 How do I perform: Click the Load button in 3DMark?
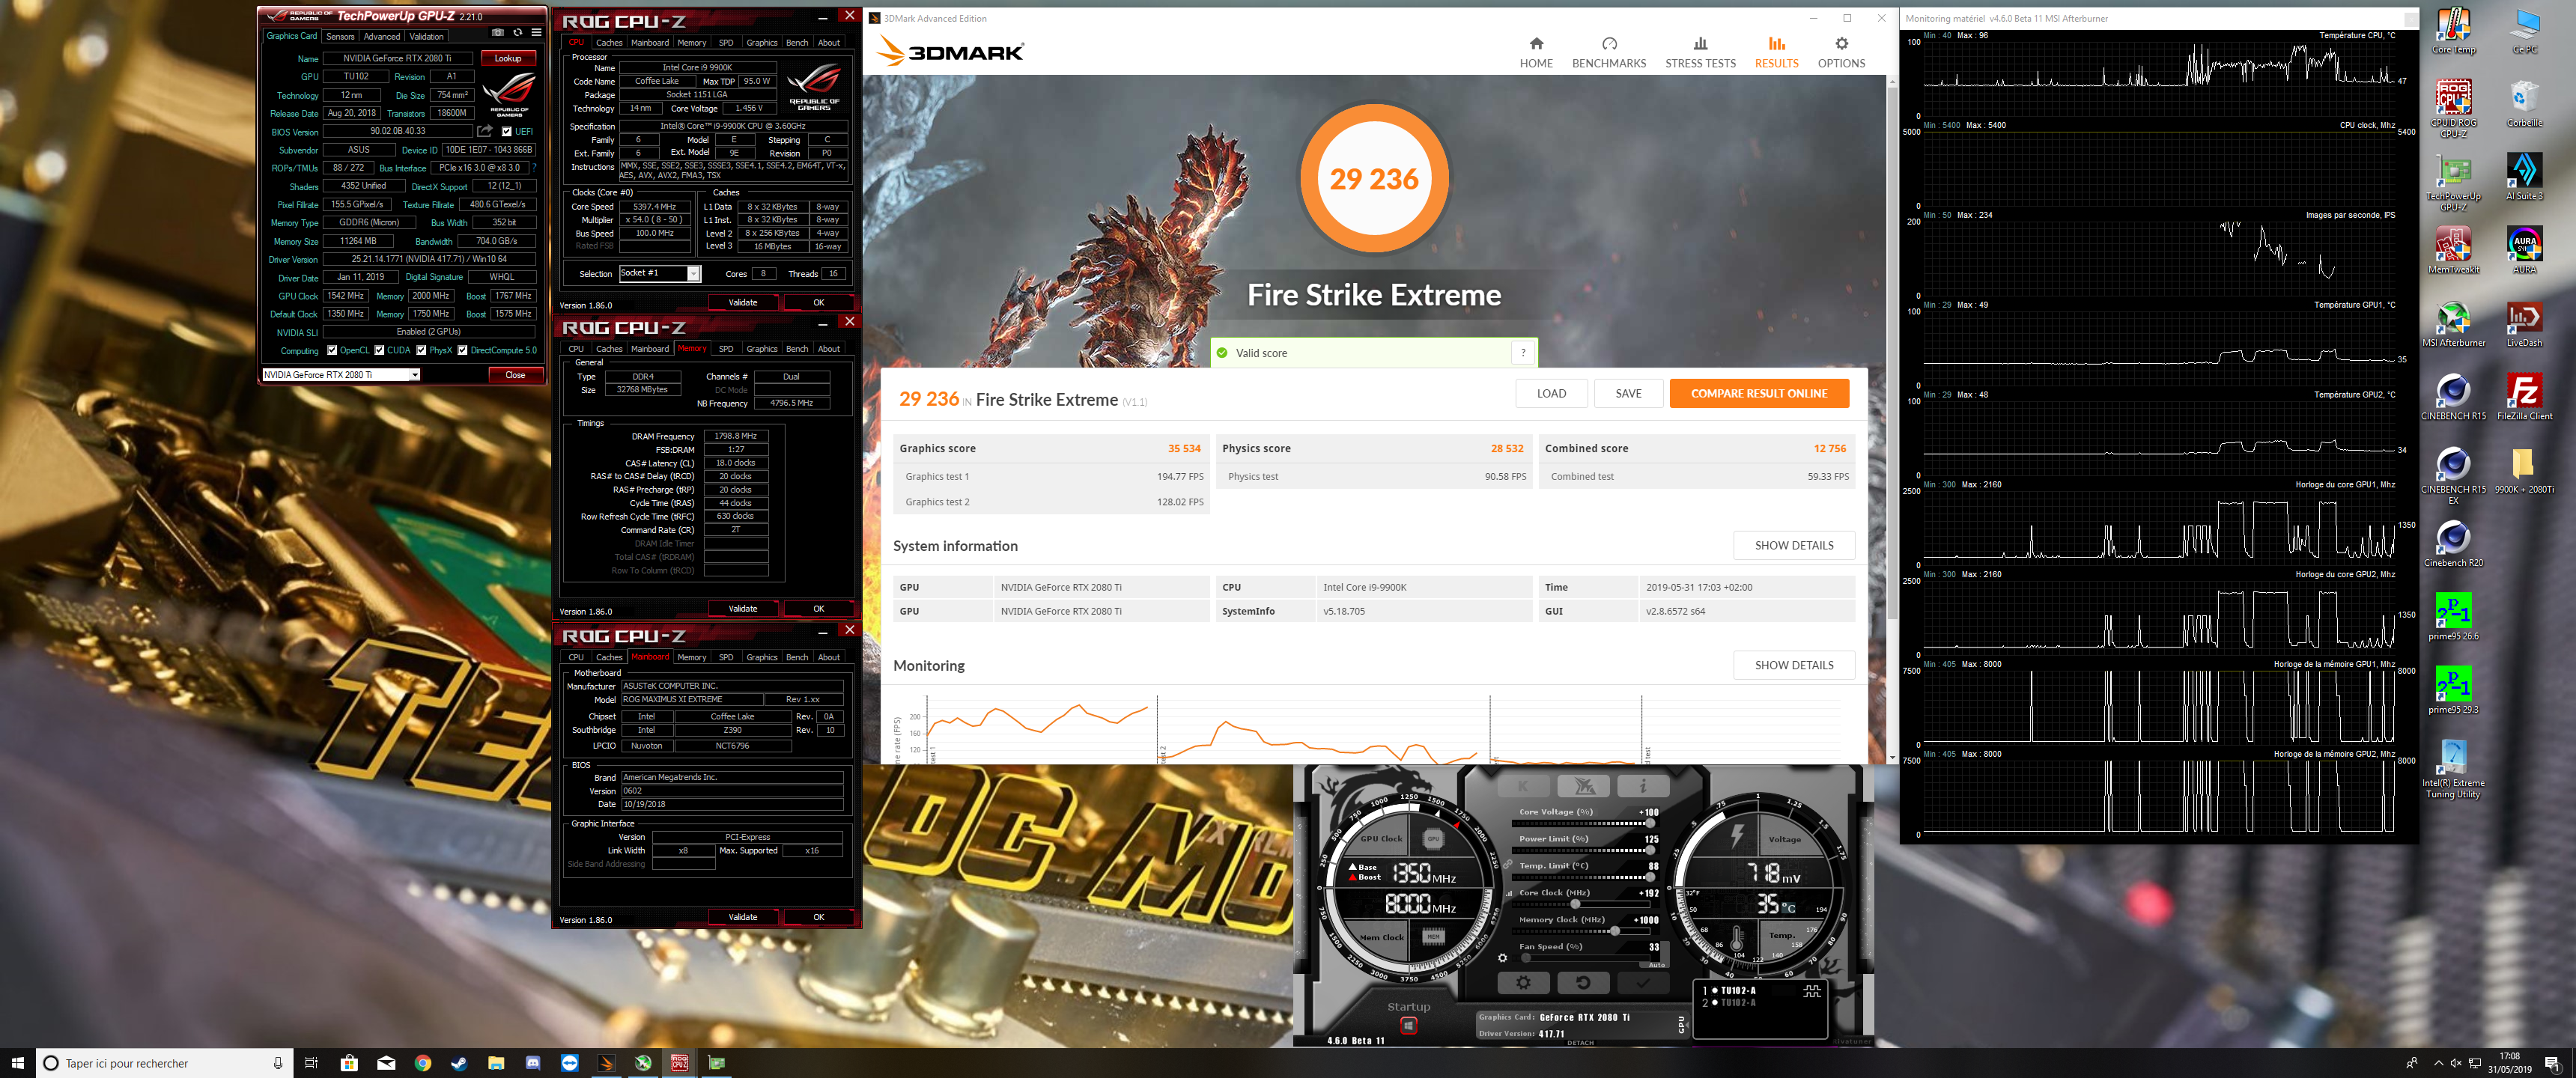1551,393
